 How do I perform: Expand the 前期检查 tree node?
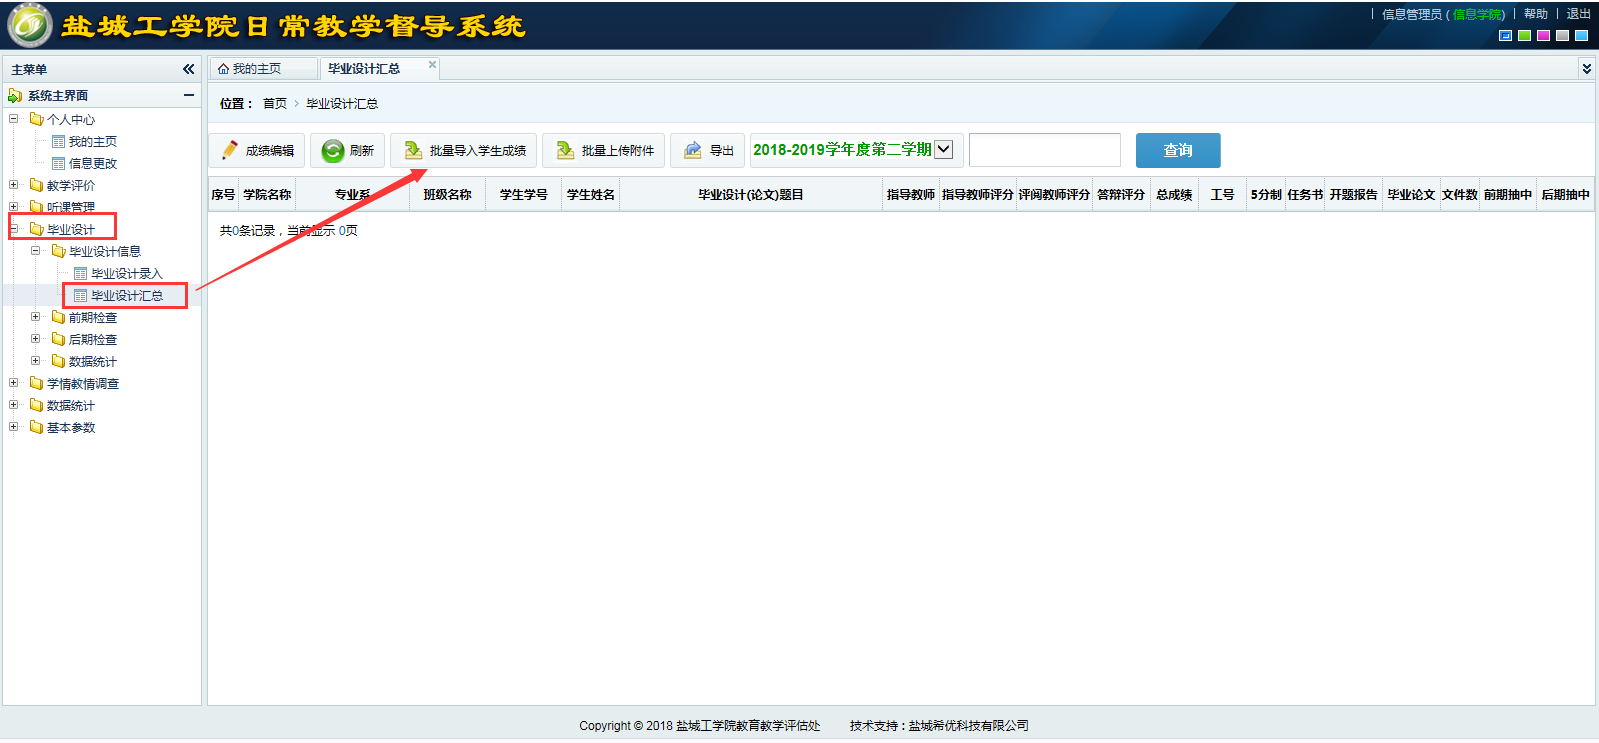tap(36, 317)
